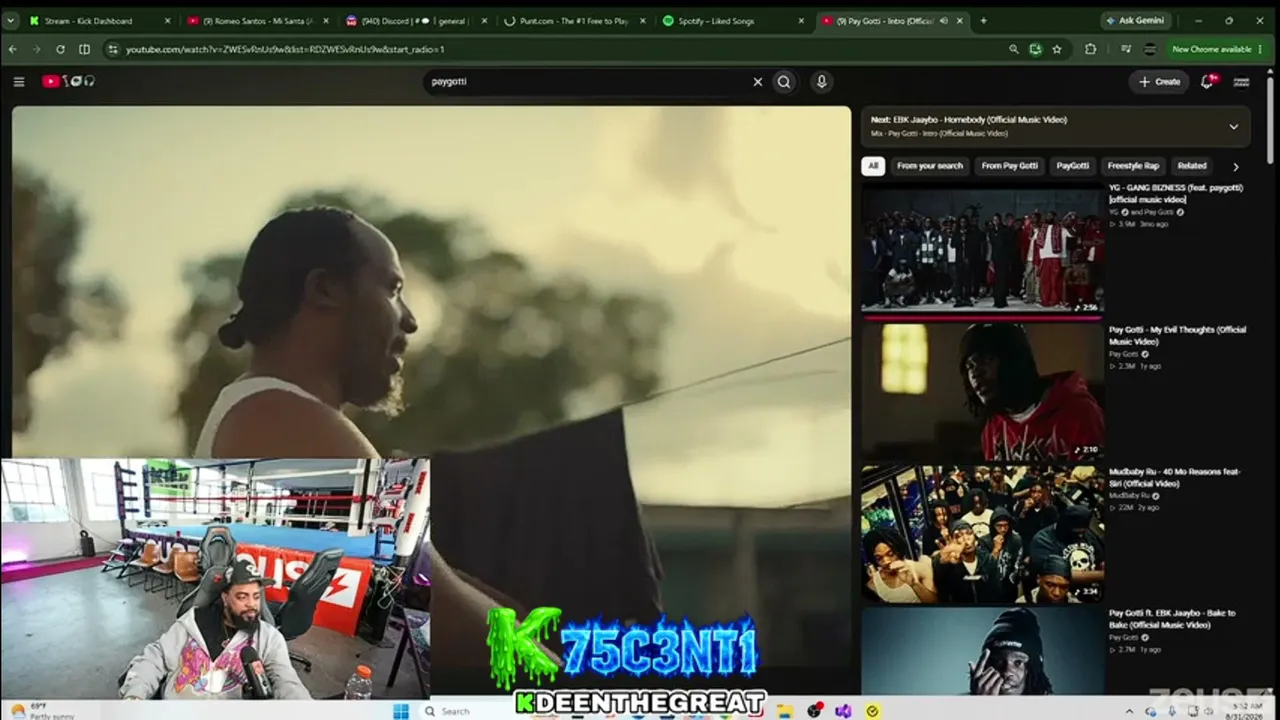
Task: View site information for youtube.com
Action: tap(113, 49)
